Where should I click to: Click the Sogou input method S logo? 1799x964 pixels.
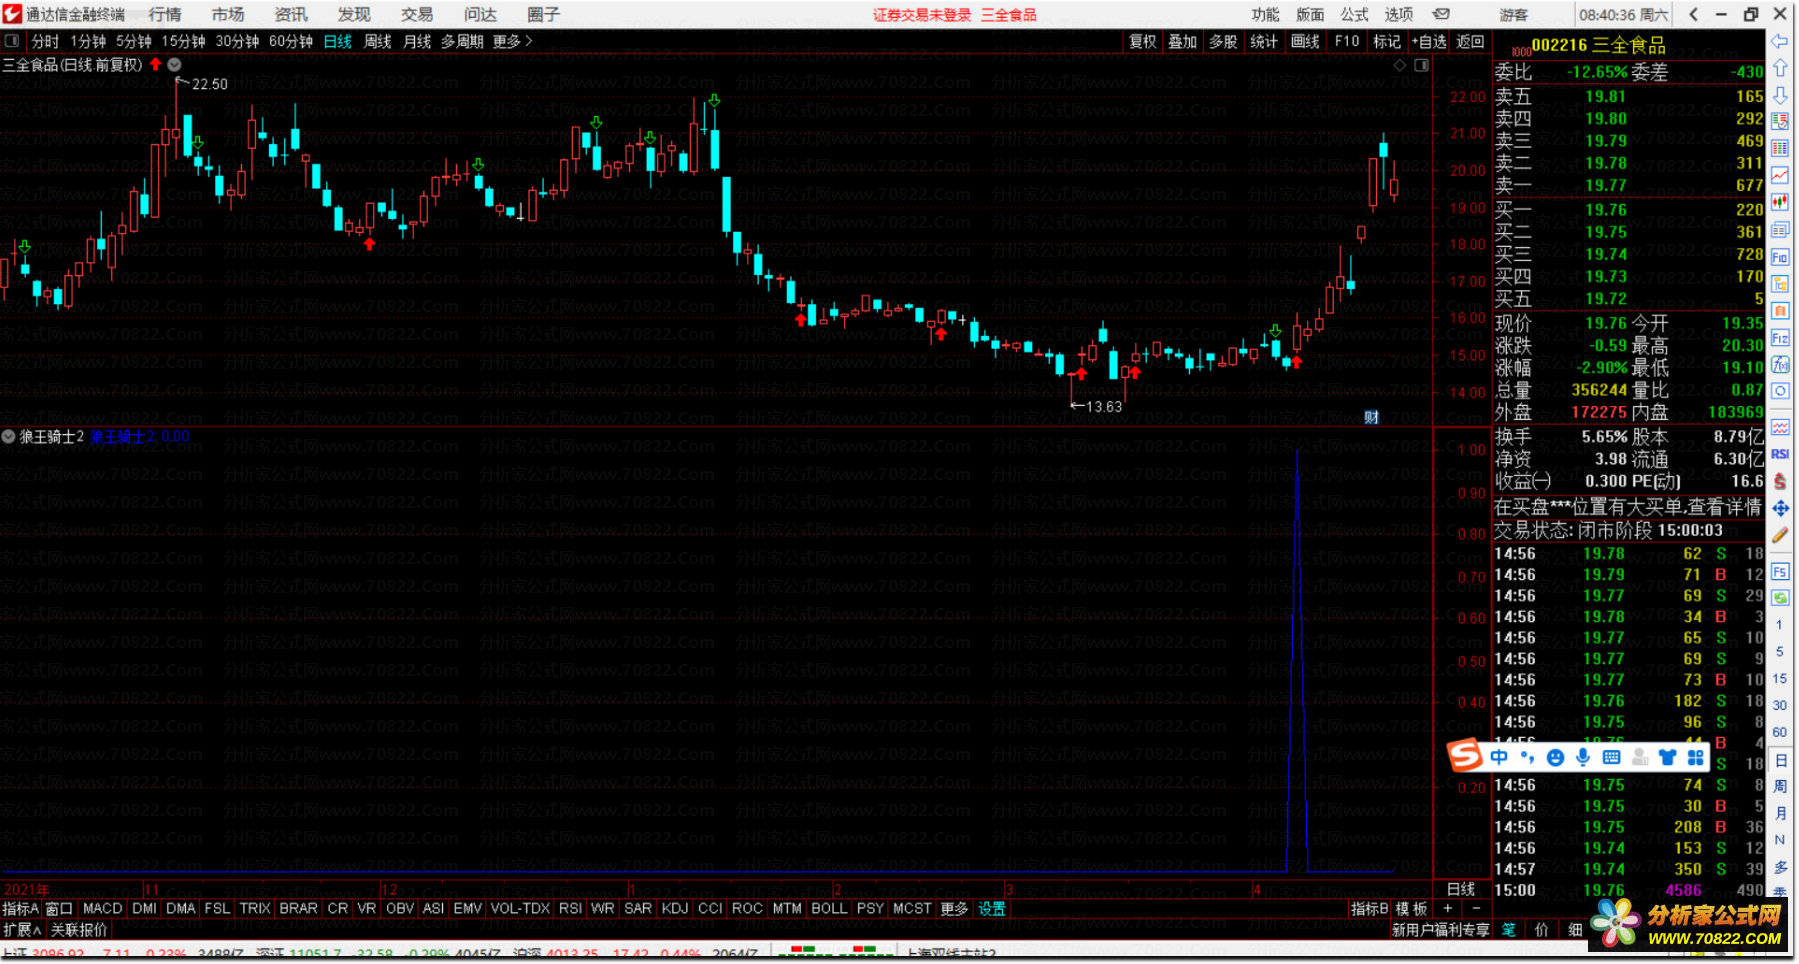[x=1465, y=756]
